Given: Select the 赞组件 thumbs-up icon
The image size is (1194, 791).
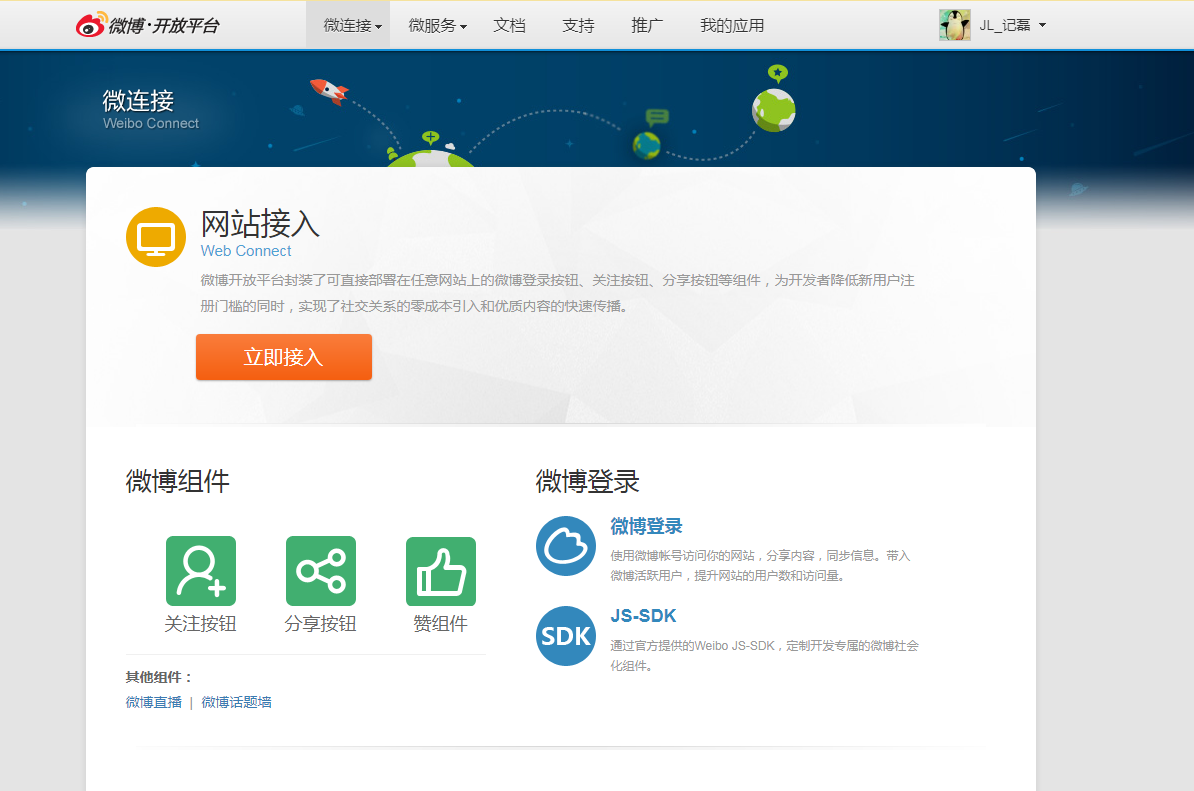Looking at the screenshot, I should (441, 571).
